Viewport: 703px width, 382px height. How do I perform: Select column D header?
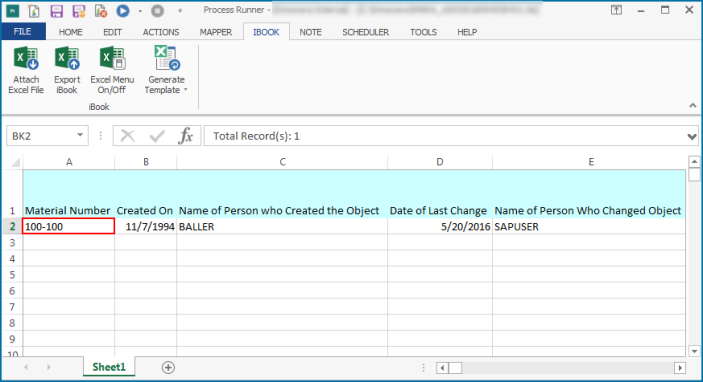[x=440, y=162]
